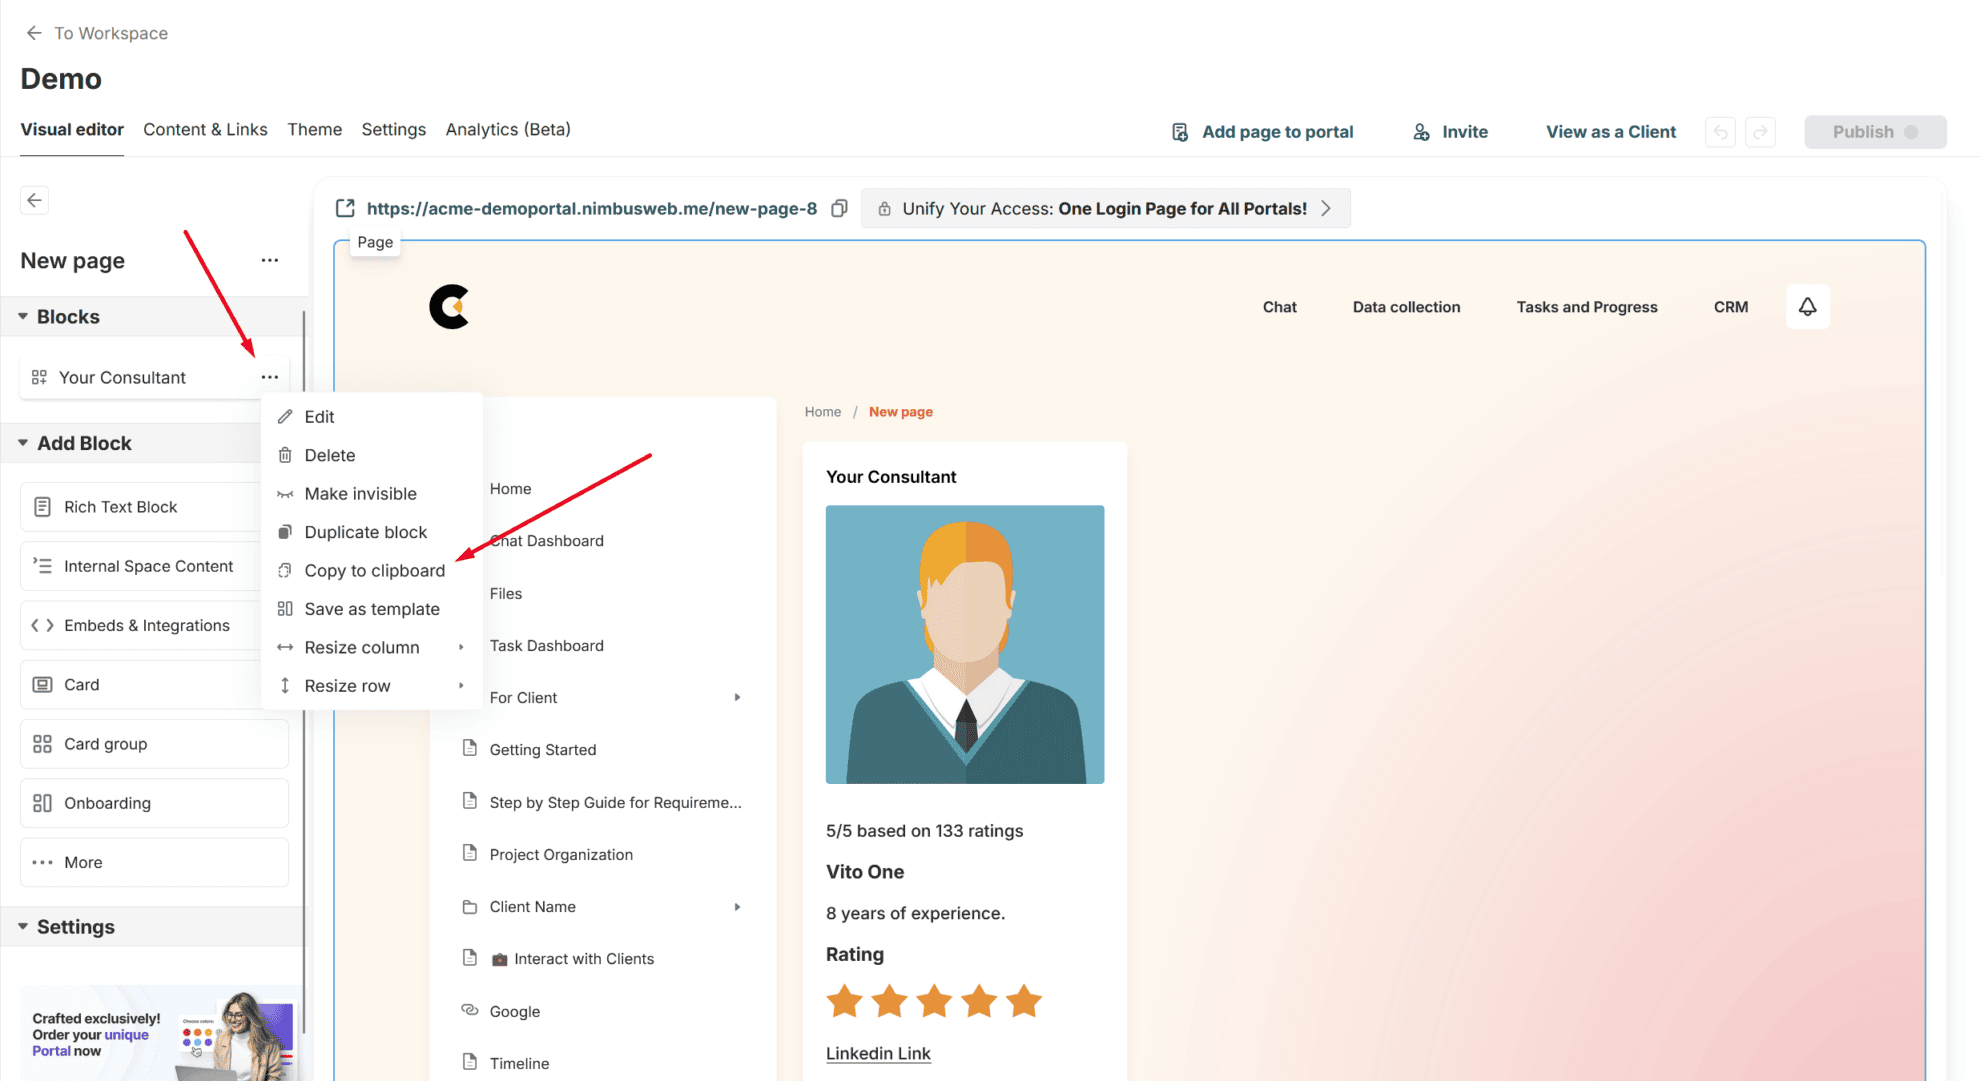The image size is (1980, 1081).
Task: Open Your Consultant block options menu
Action: (269, 377)
